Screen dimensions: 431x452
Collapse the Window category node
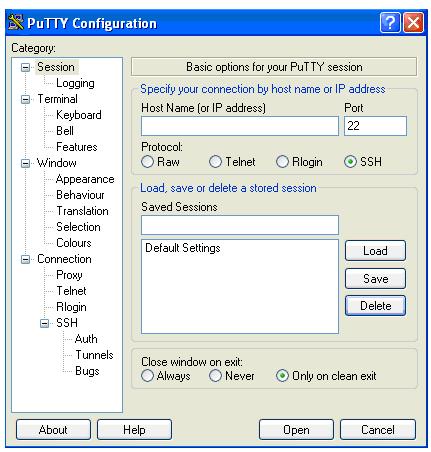click(25, 163)
